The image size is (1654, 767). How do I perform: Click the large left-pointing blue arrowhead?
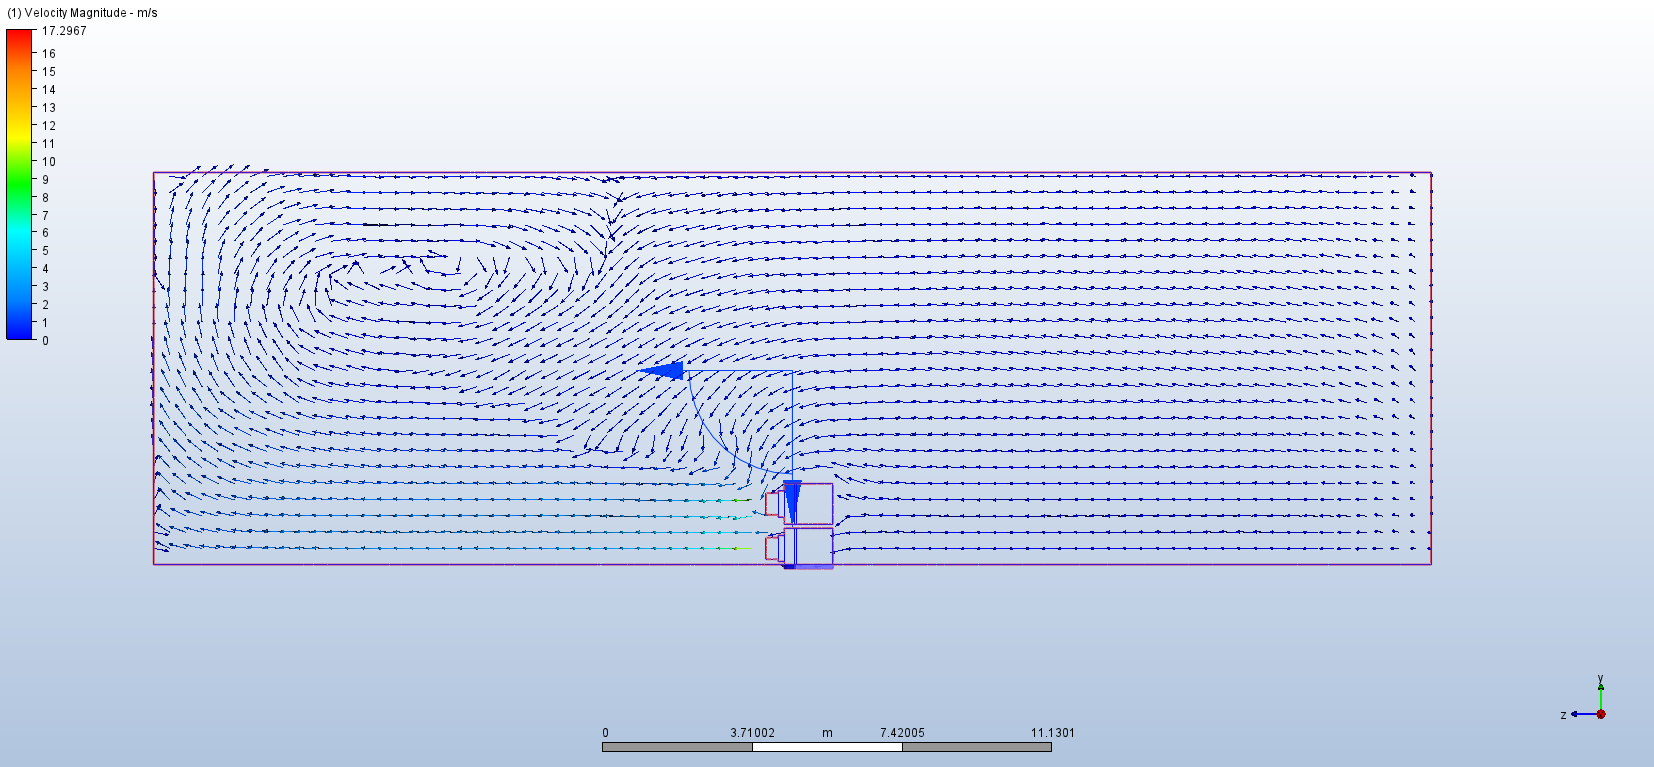click(665, 371)
